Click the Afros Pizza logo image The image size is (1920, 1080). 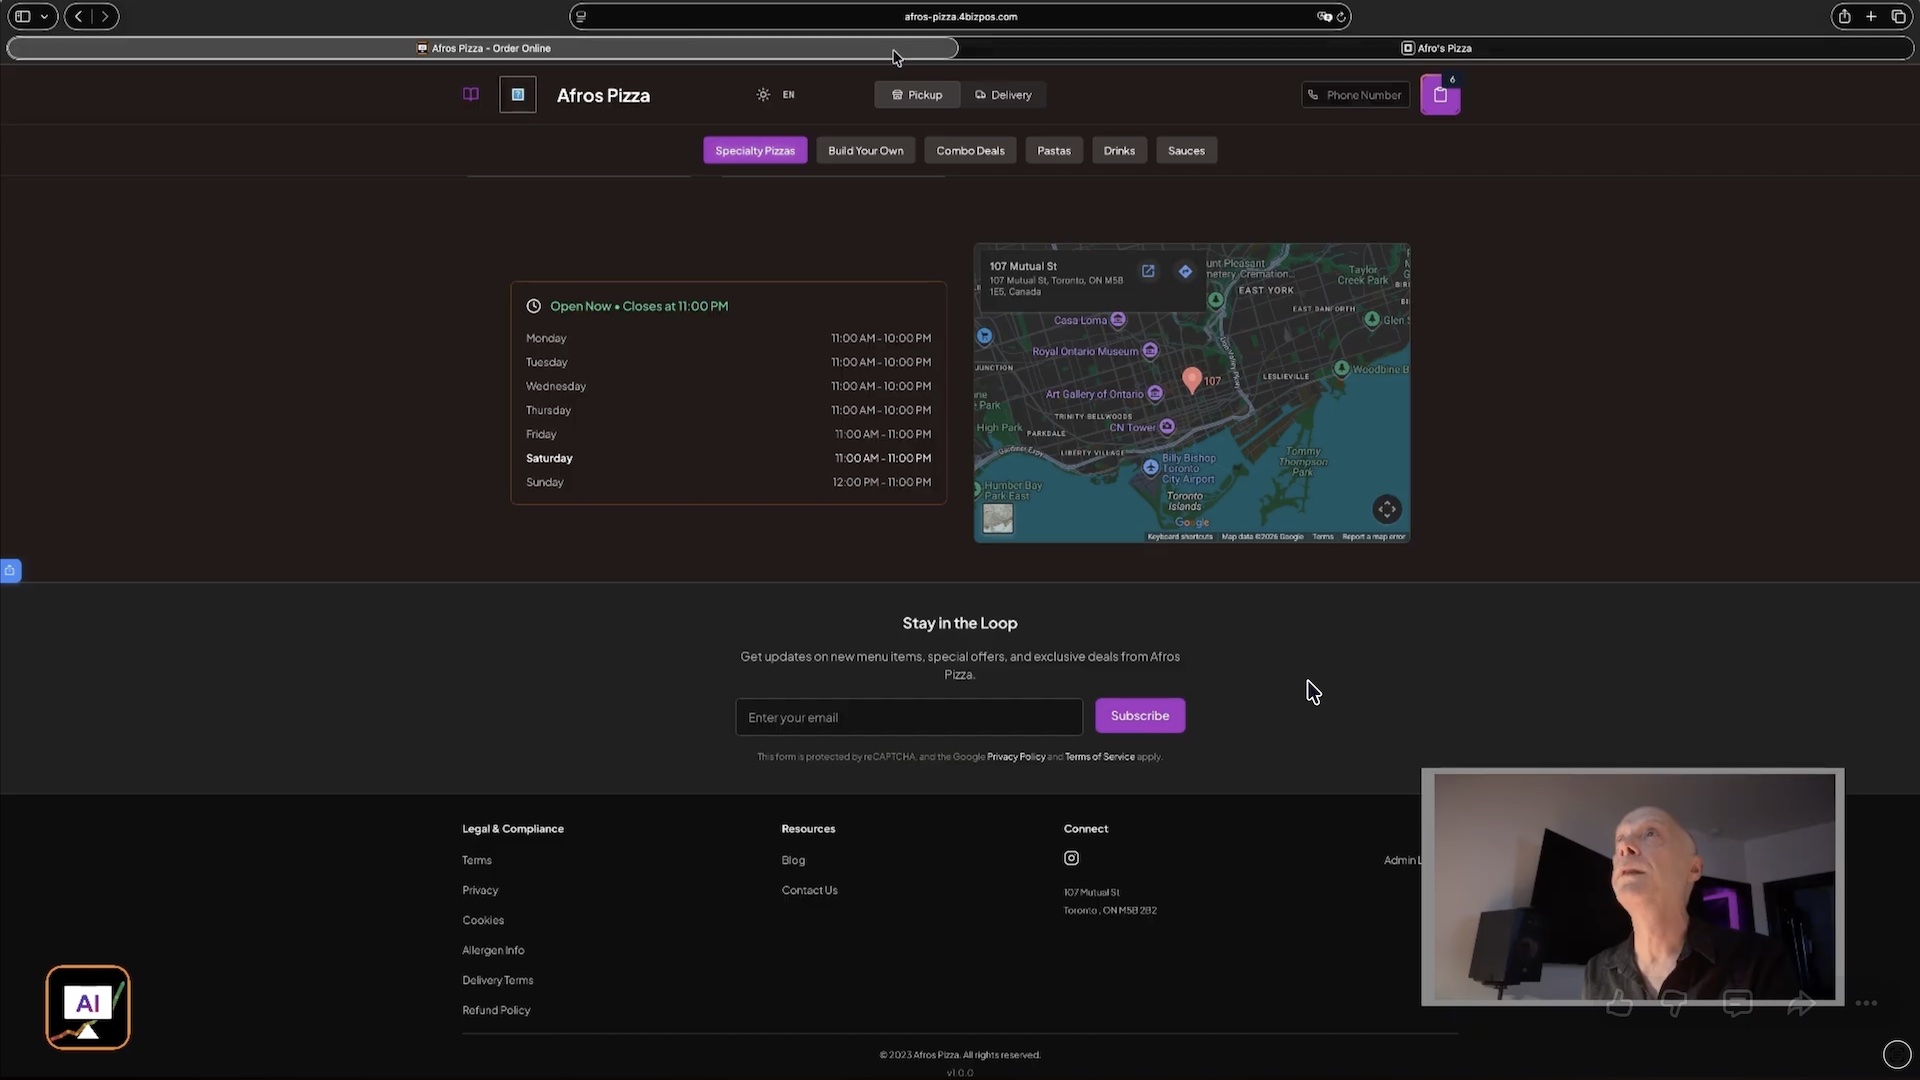click(518, 95)
